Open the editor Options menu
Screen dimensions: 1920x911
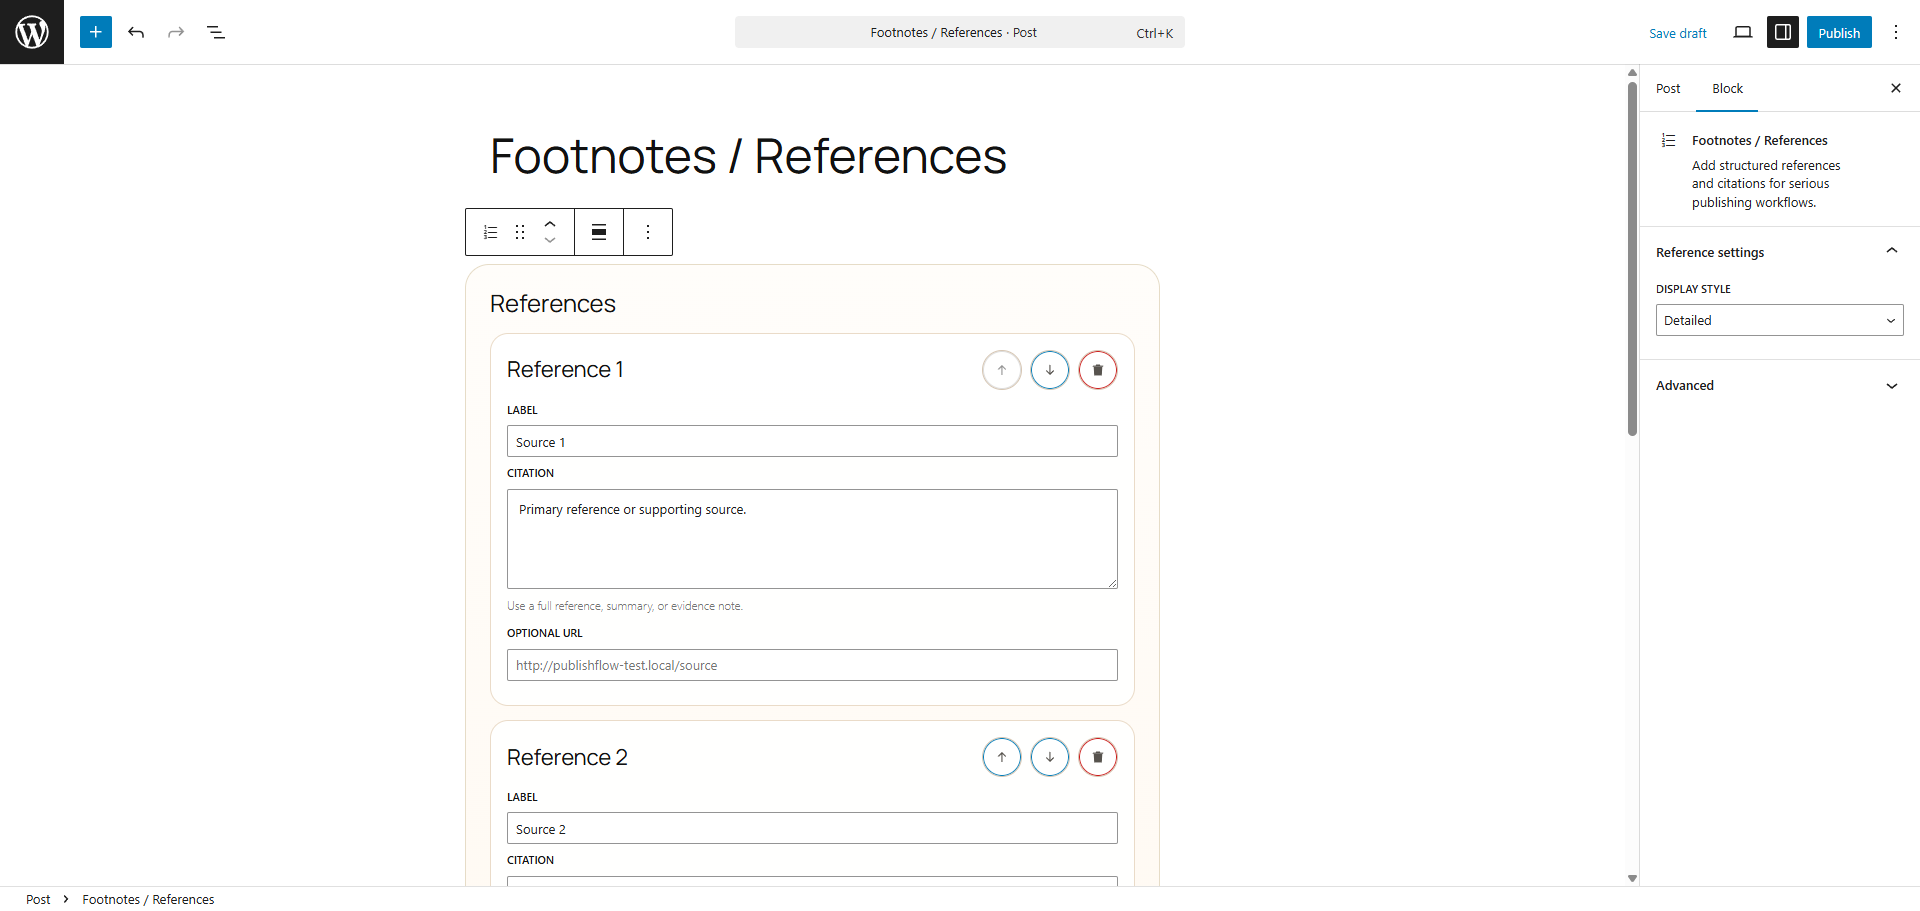coord(1896,32)
